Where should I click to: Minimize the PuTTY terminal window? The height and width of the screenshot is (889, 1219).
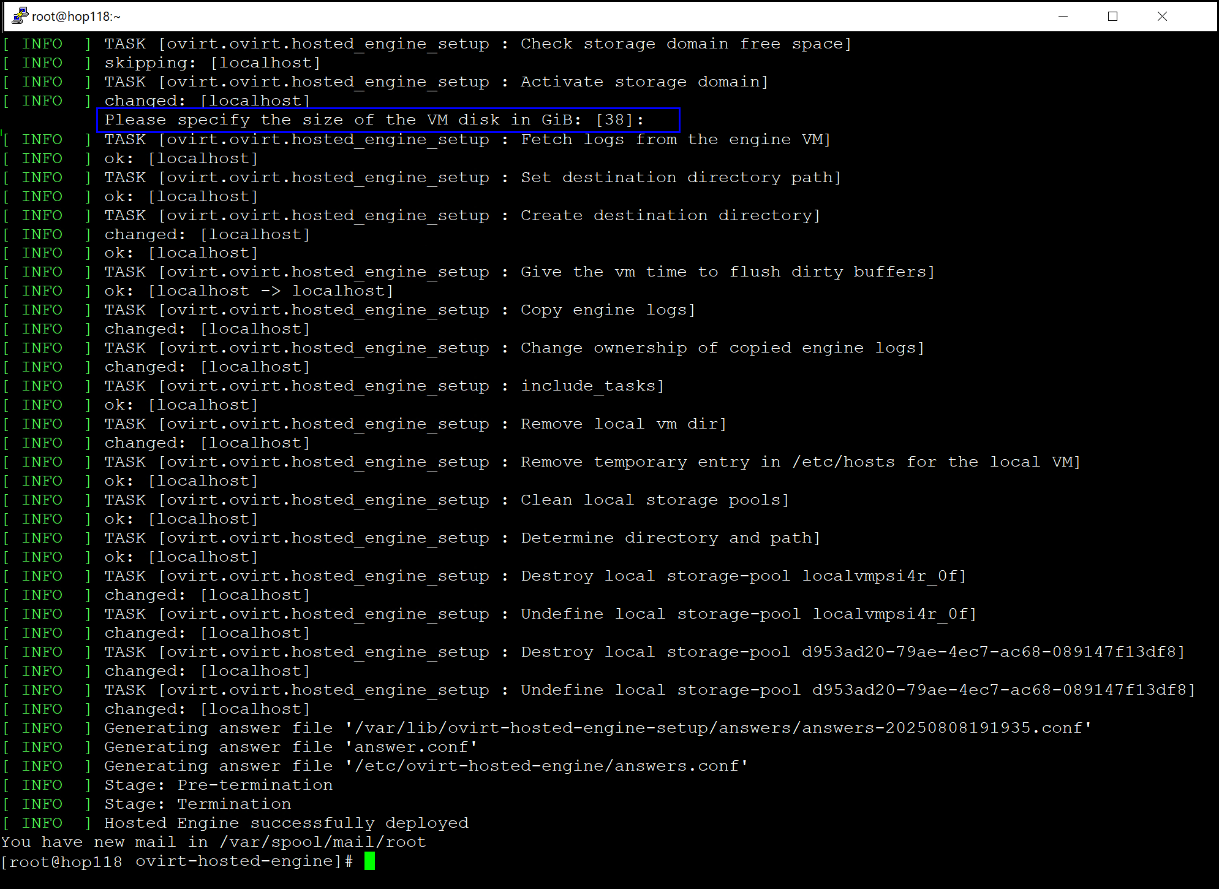[x=1064, y=16]
